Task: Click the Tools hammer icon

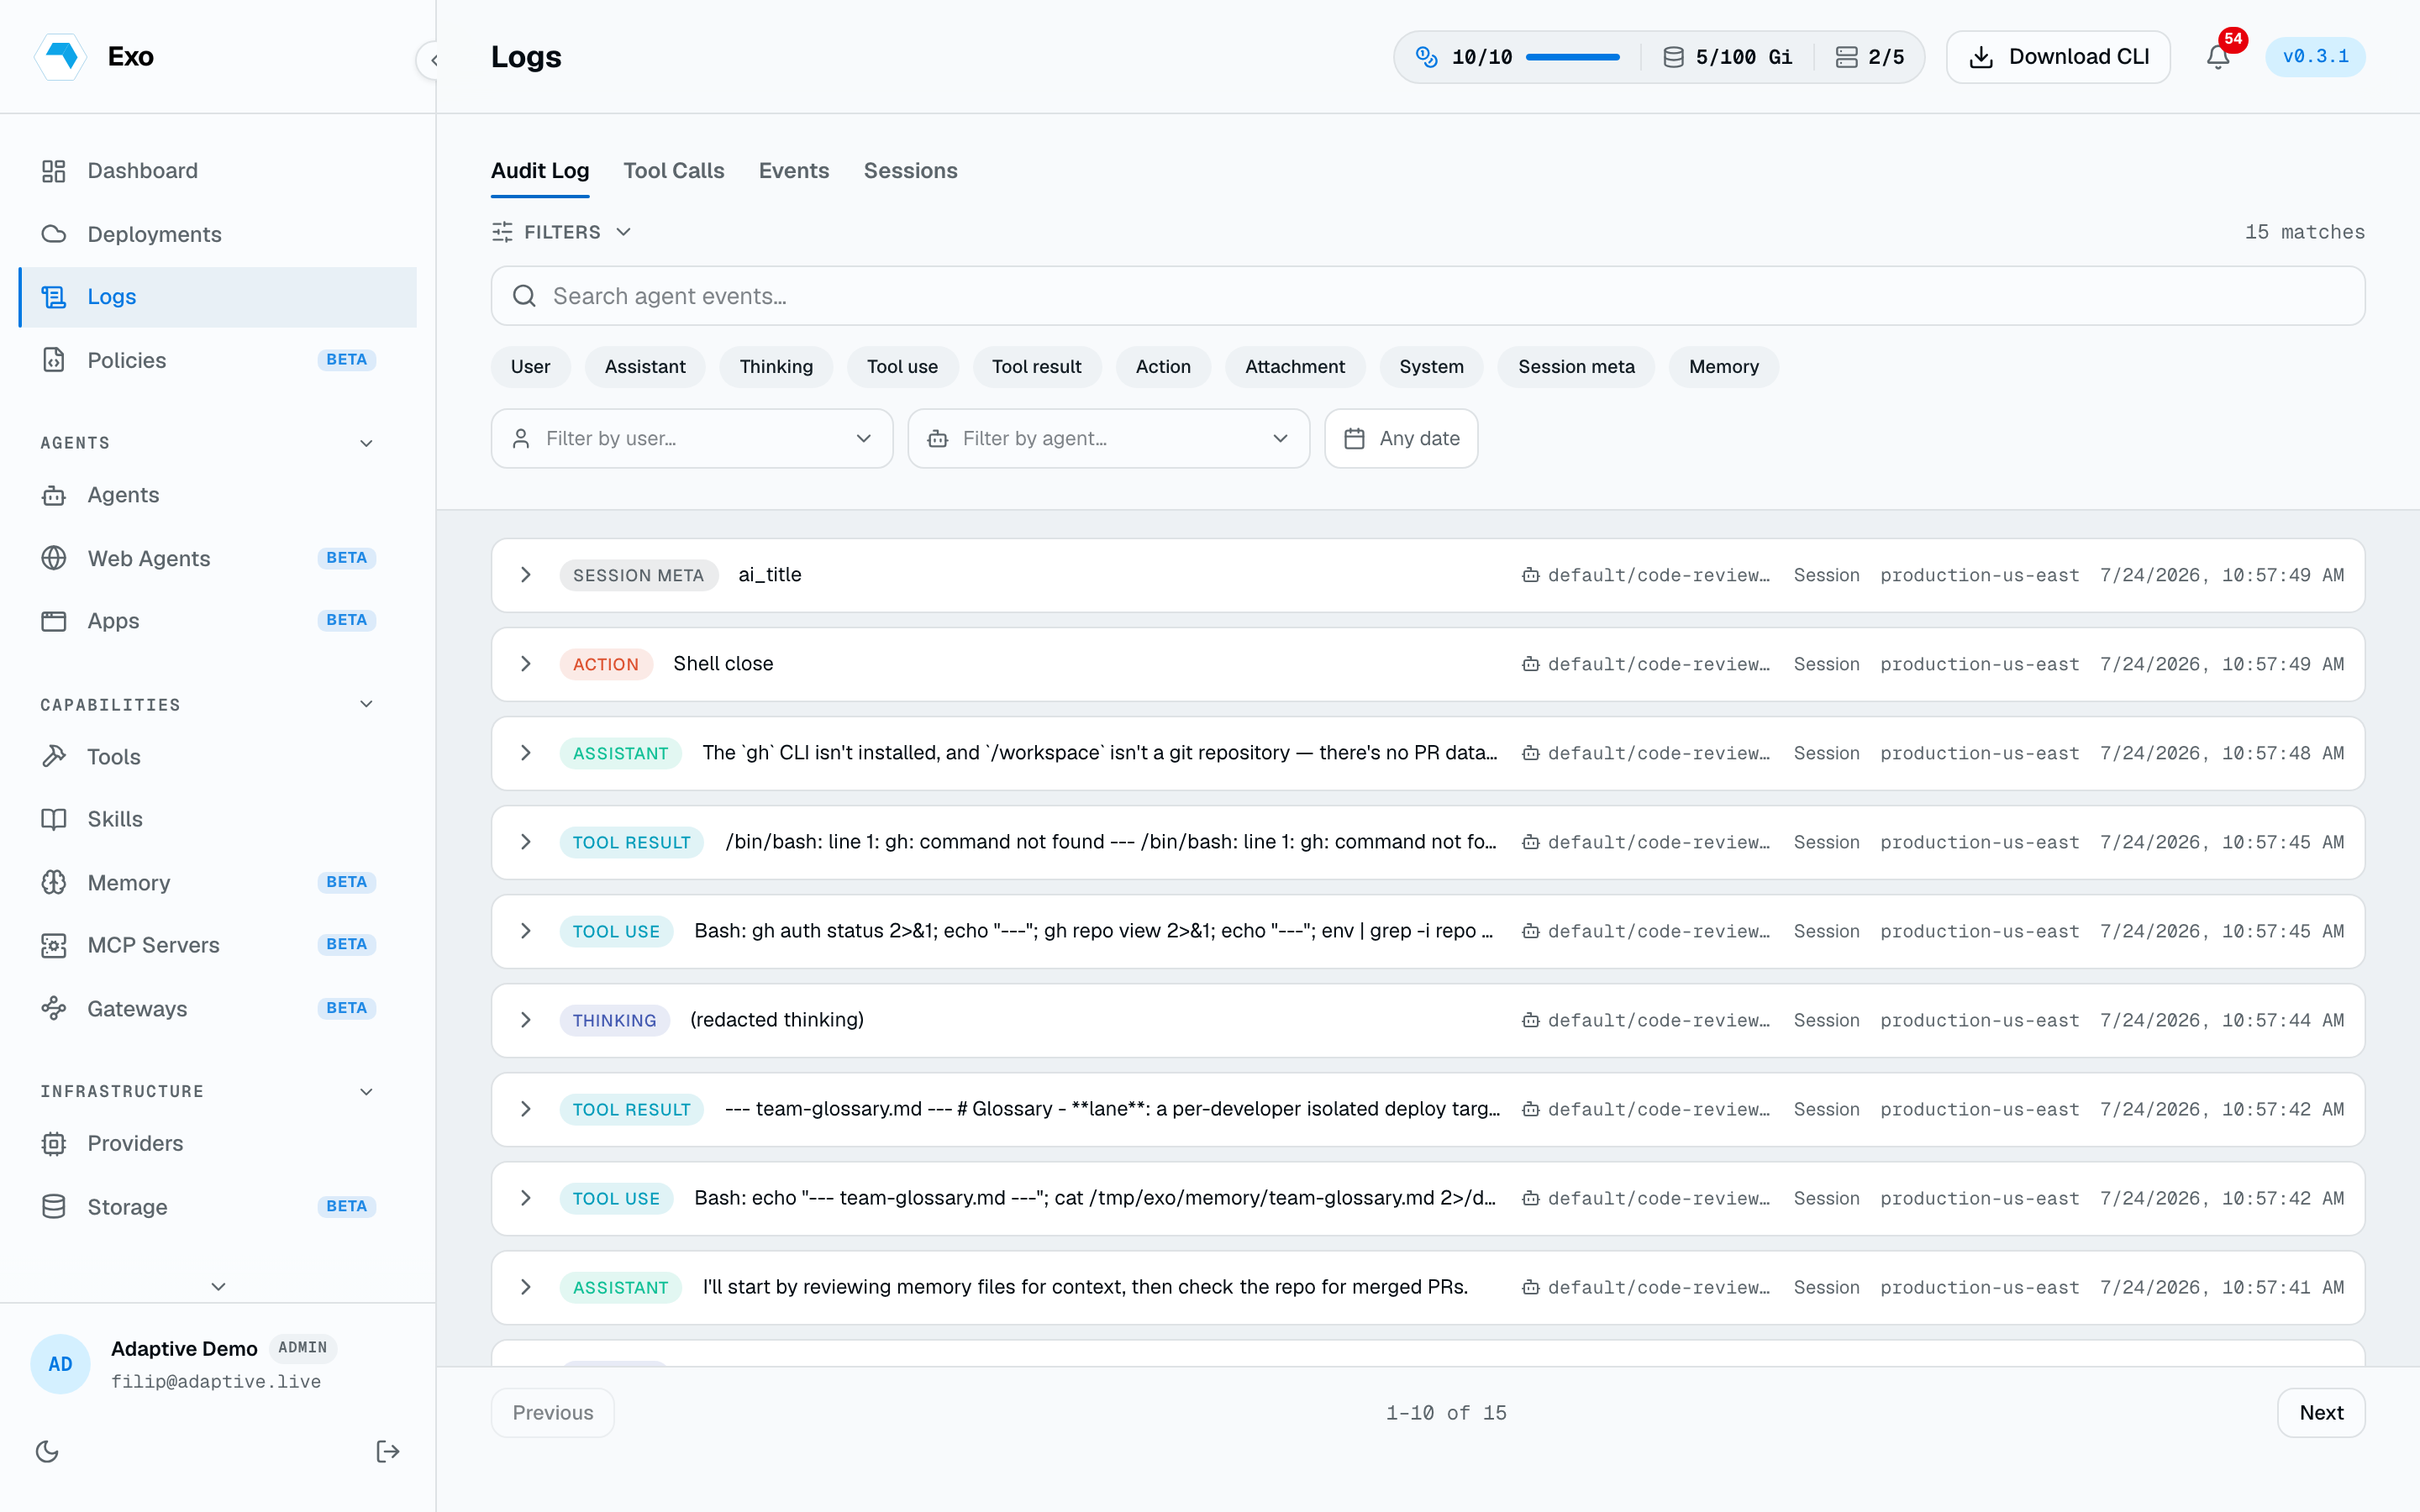Action: coord(54,756)
